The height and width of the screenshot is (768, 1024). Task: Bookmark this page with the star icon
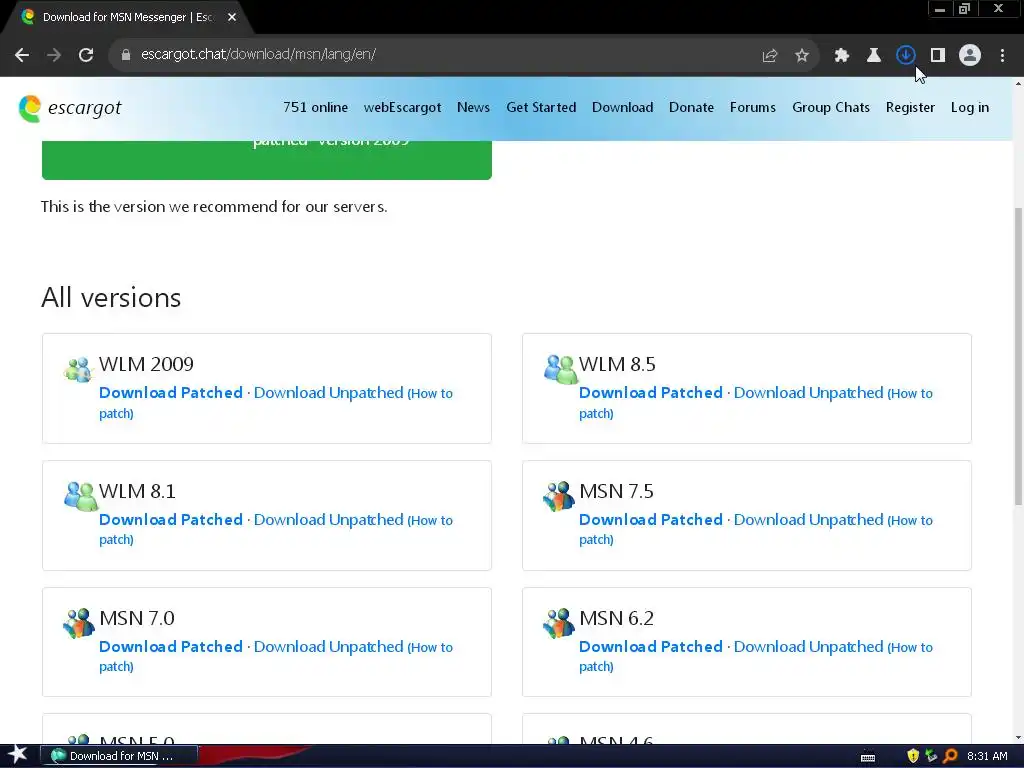pyautogui.click(x=802, y=56)
